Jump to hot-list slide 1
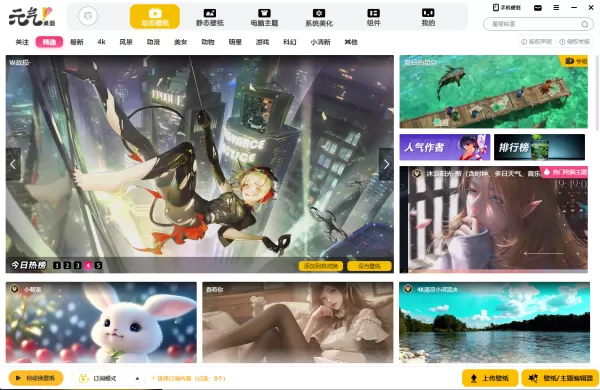 (x=57, y=265)
